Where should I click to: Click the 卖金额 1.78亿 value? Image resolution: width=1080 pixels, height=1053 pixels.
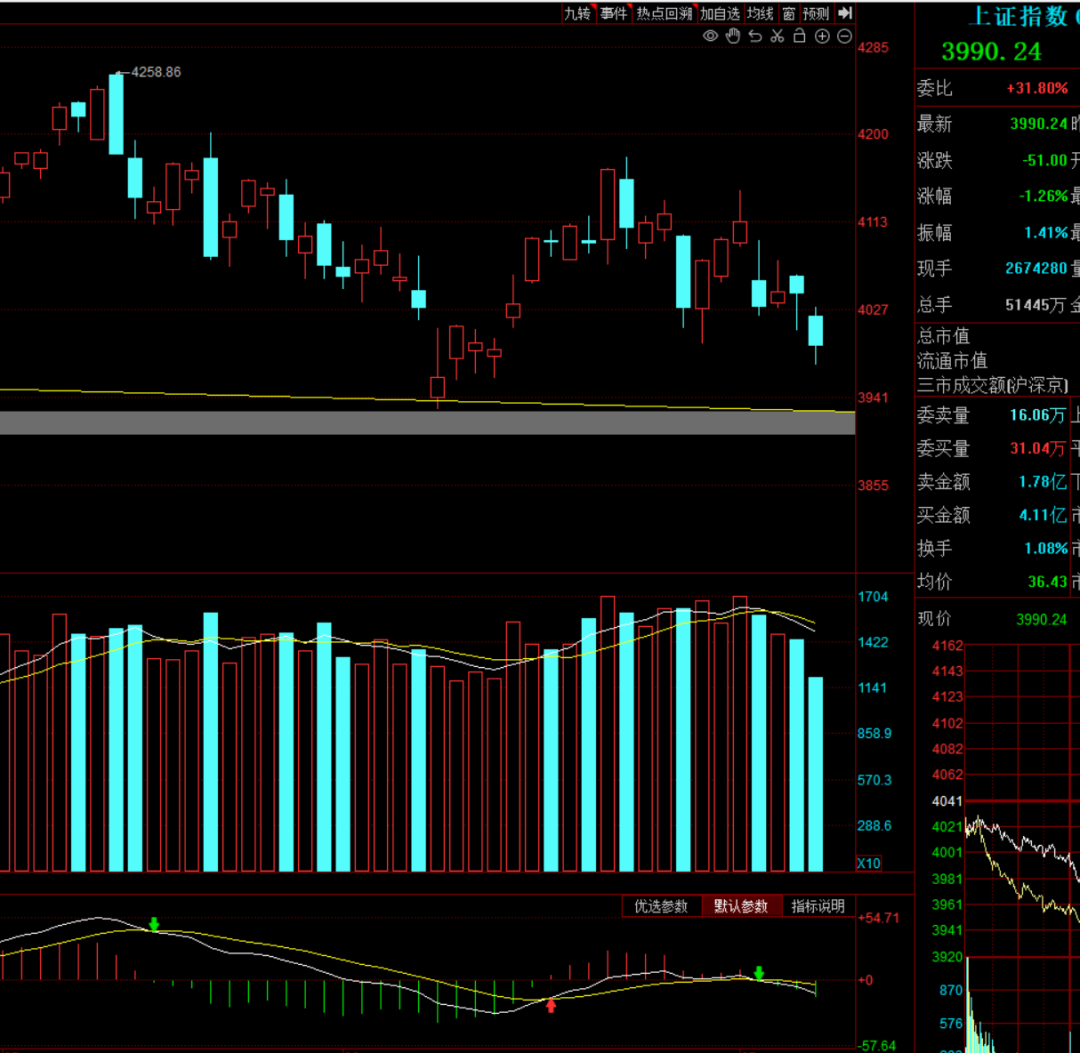click(1043, 481)
